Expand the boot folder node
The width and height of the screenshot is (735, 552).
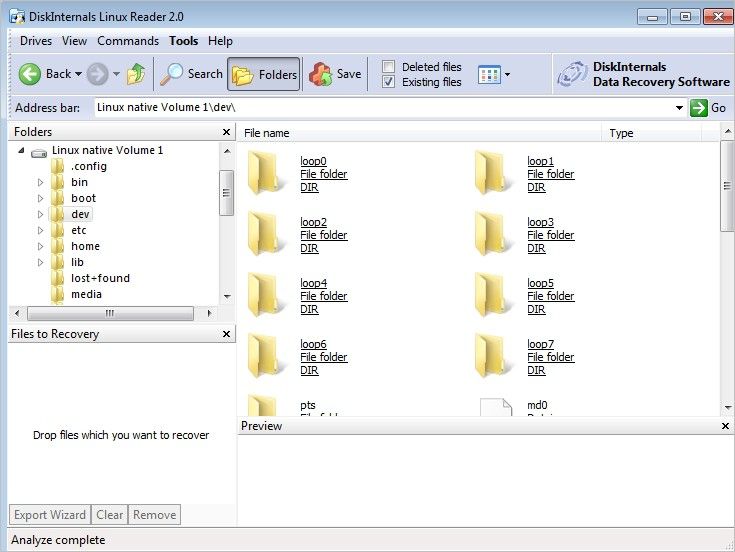(x=40, y=198)
